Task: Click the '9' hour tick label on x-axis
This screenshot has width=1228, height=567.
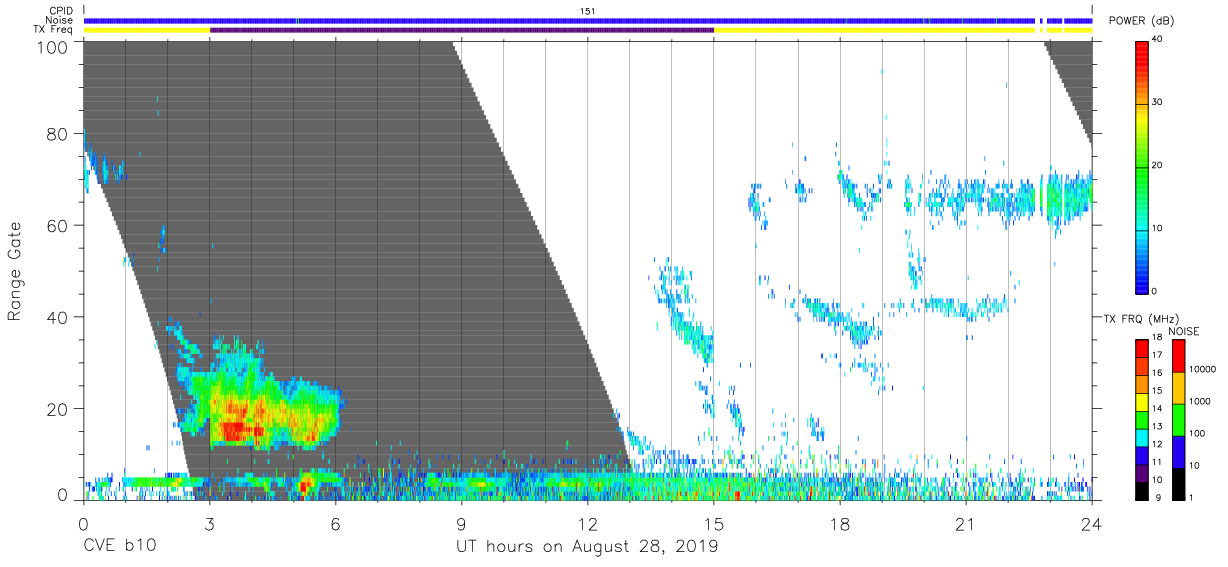Action: click(461, 522)
